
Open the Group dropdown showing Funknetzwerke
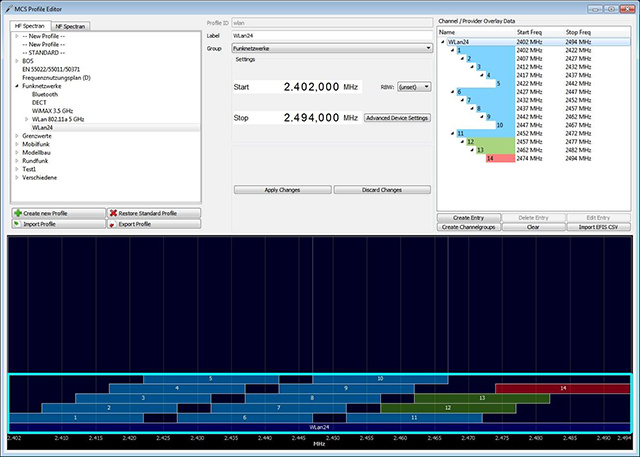click(x=332, y=48)
